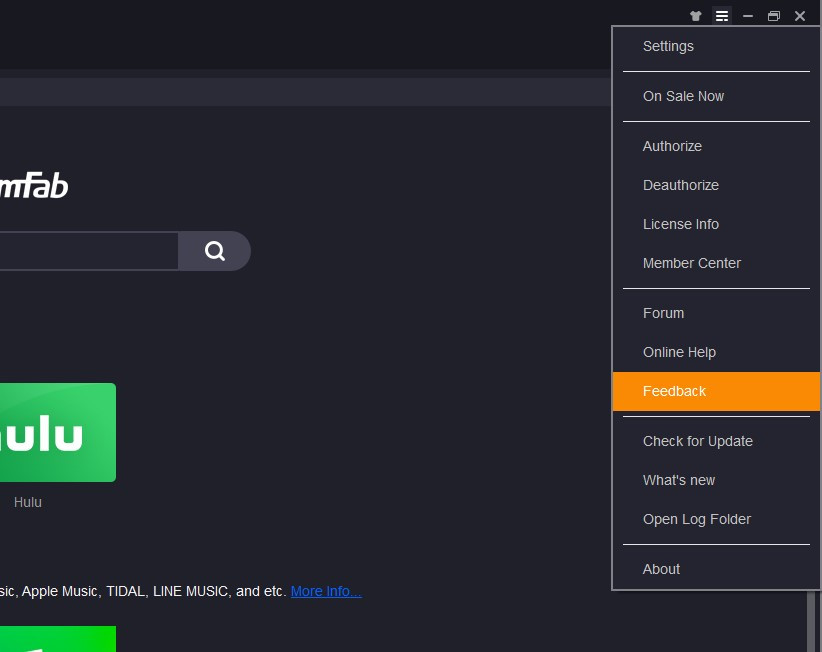The width and height of the screenshot is (822, 652).
Task: Select Online Help
Action: (679, 352)
